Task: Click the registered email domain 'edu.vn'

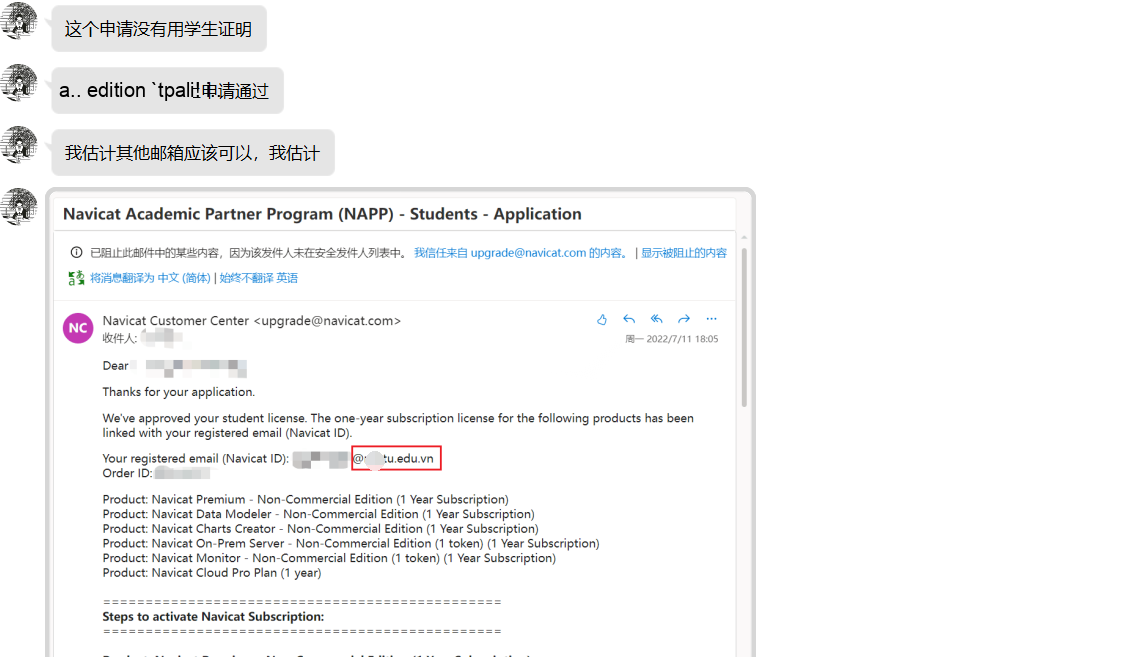Action: (396, 458)
